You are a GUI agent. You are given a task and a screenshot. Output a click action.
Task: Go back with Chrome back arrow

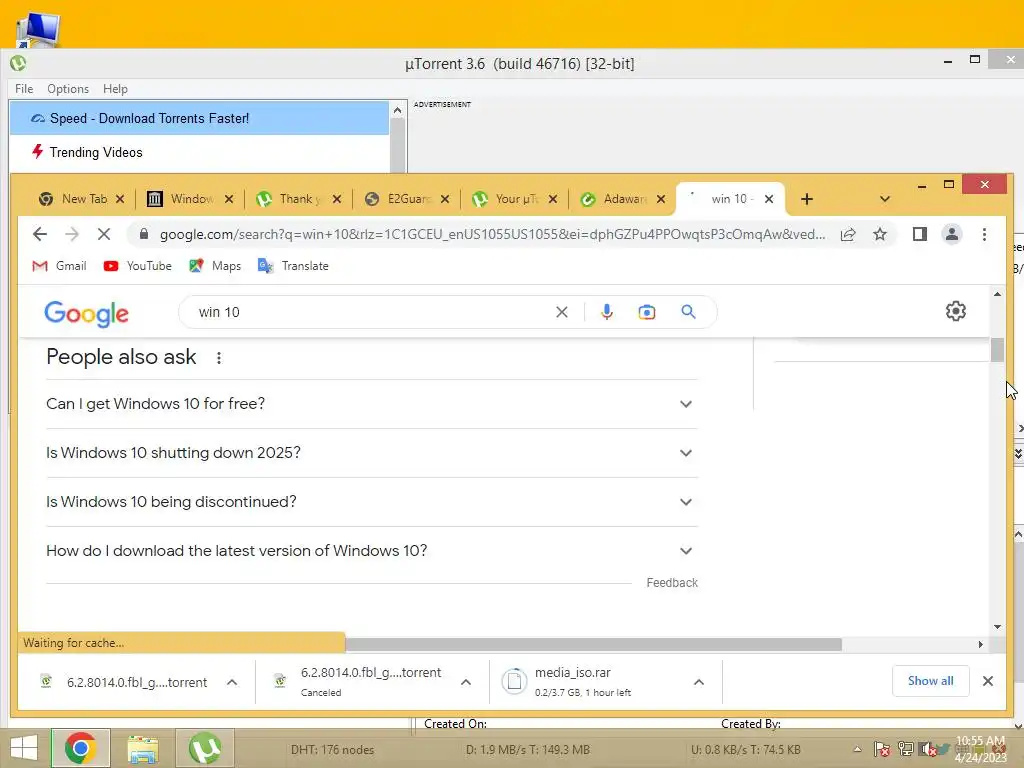click(40, 234)
